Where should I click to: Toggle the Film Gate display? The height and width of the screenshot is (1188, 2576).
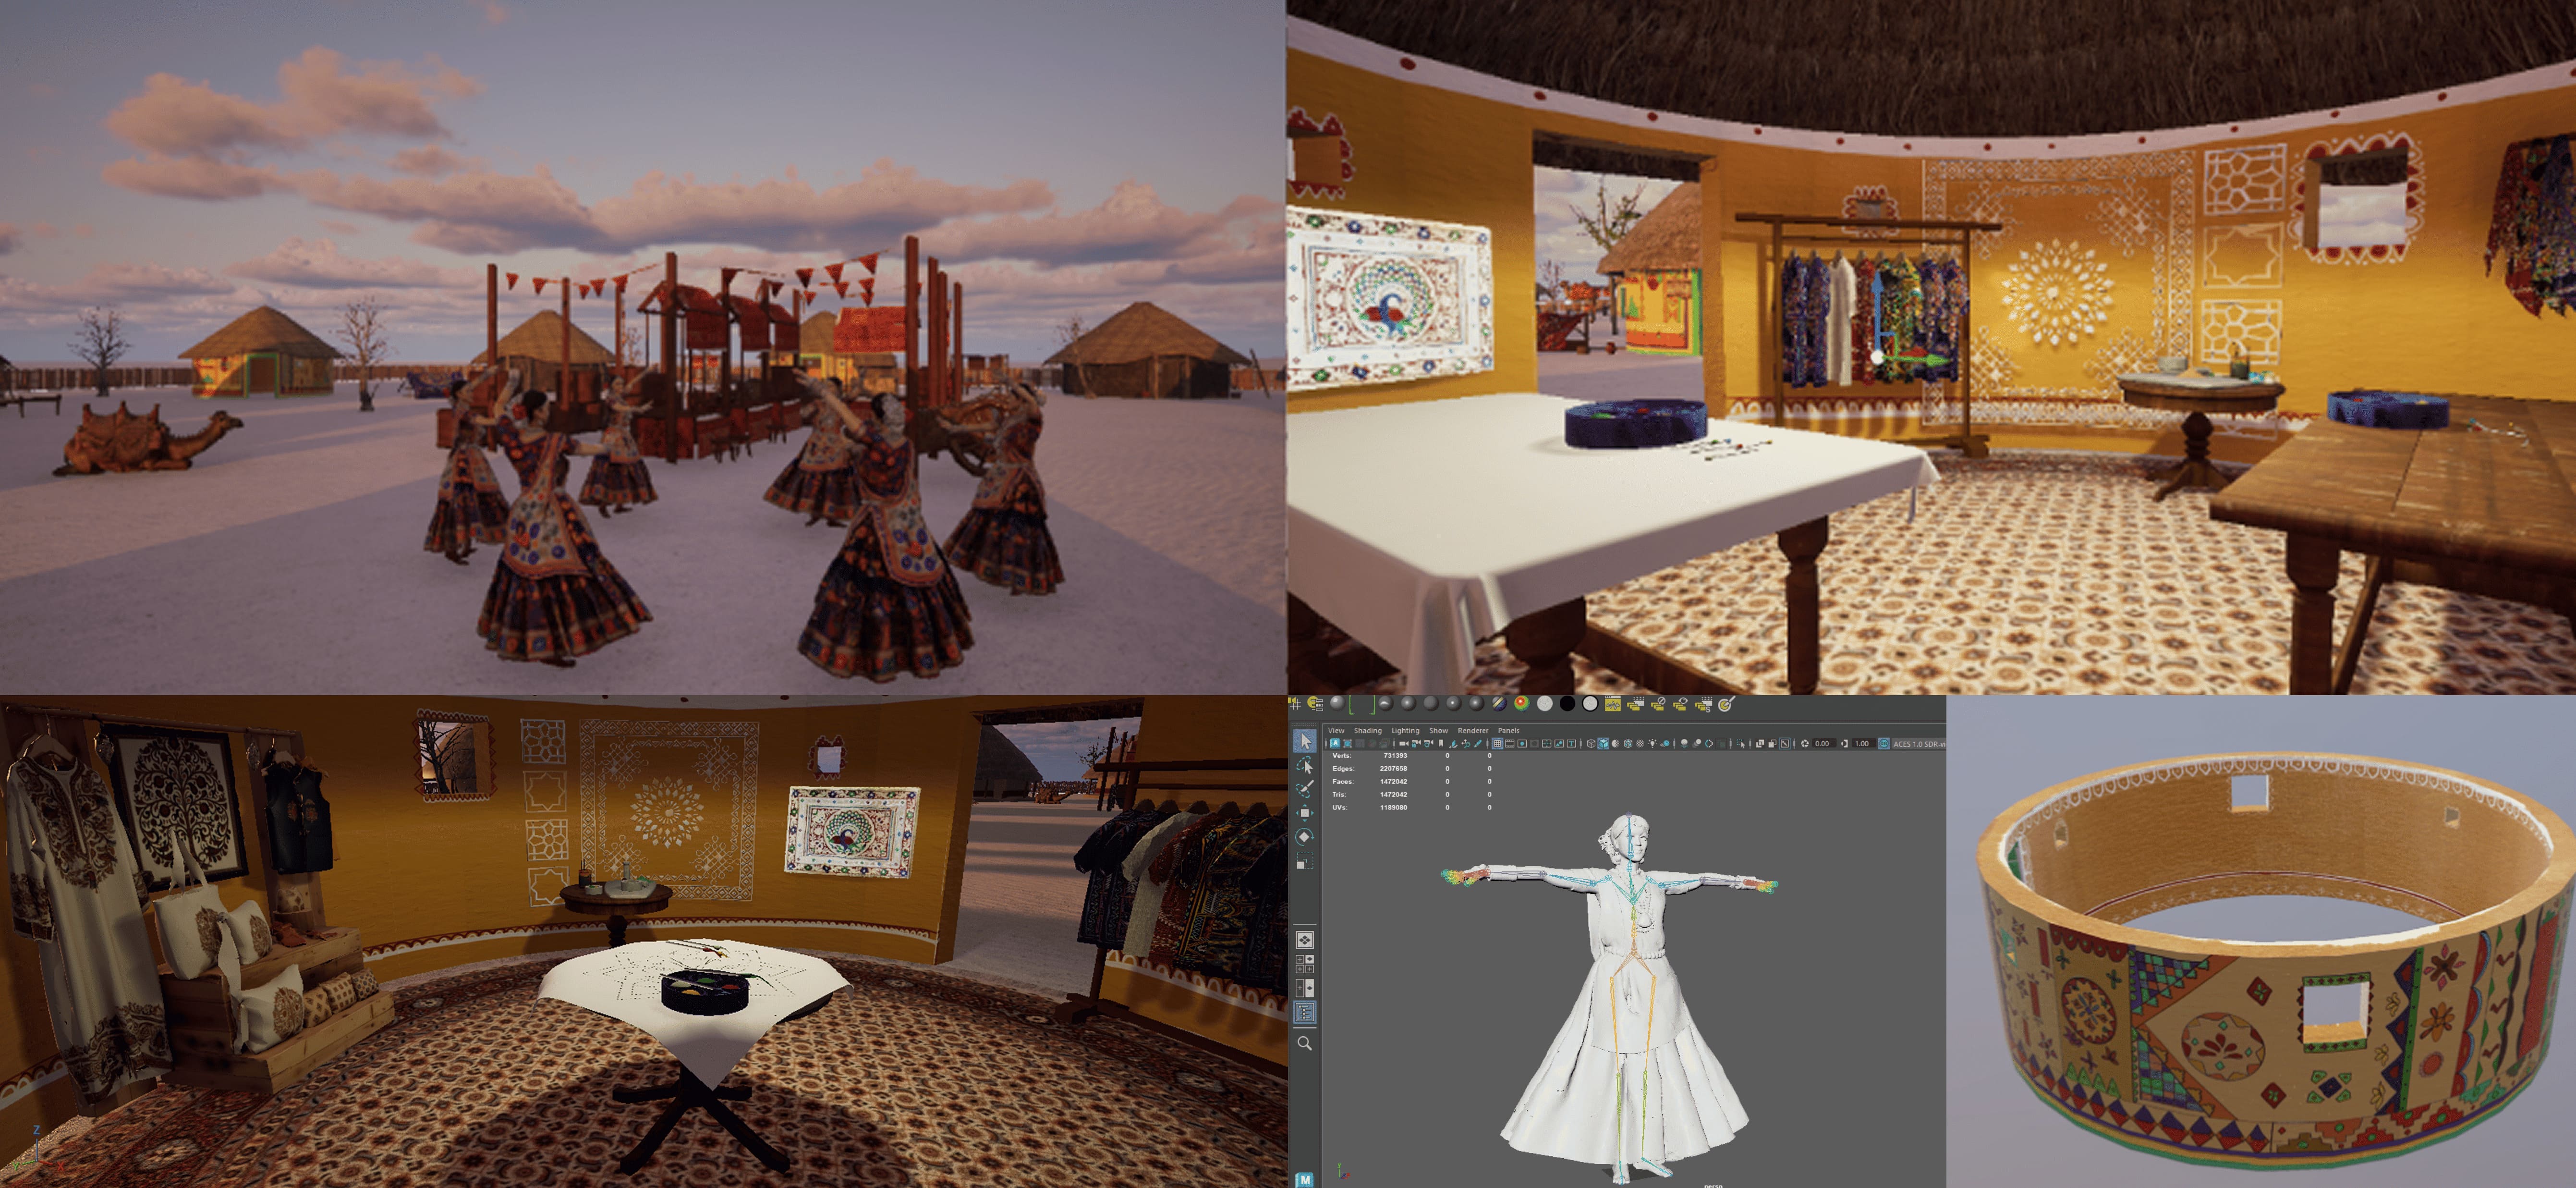[x=1509, y=743]
